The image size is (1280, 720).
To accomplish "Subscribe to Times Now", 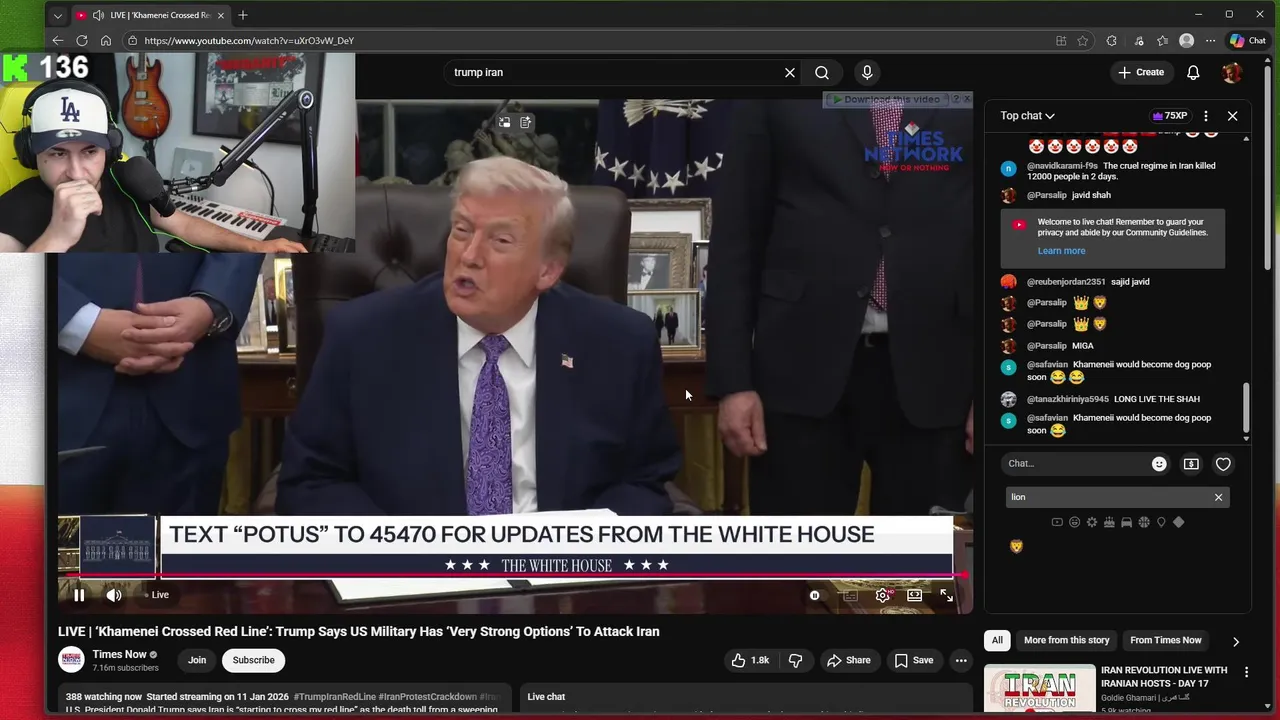I will pyautogui.click(x=253, y=660).
